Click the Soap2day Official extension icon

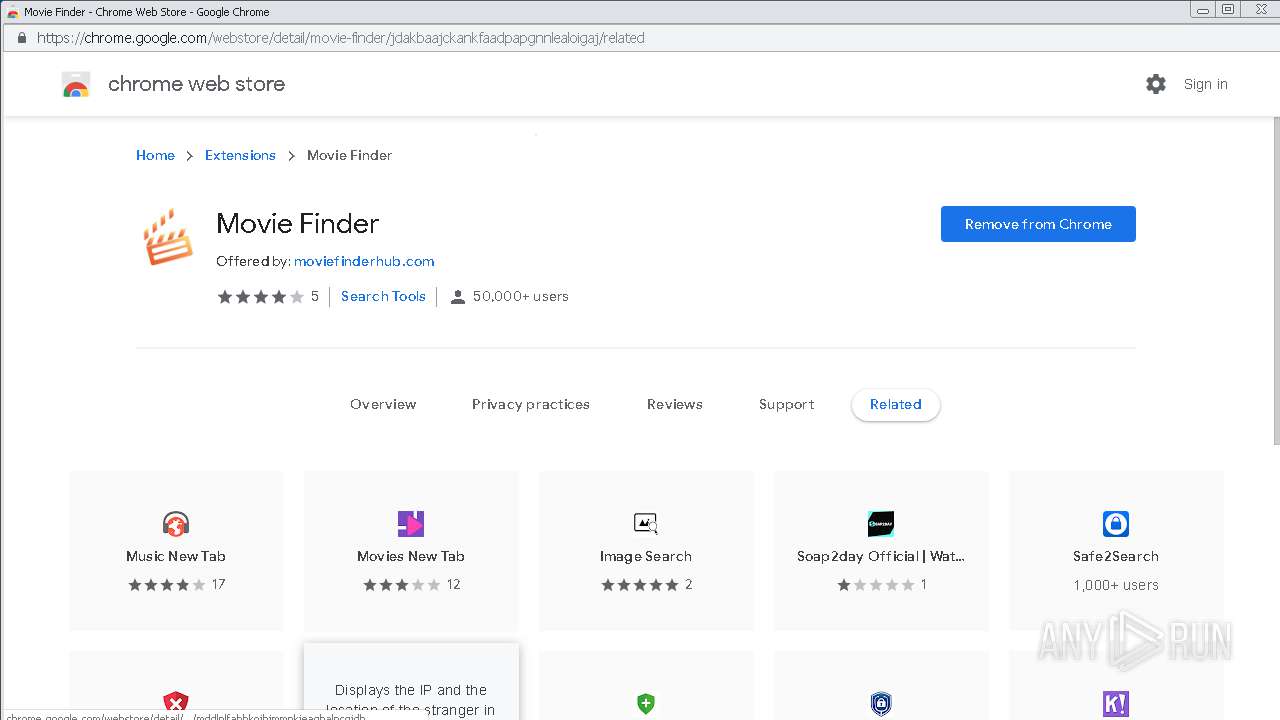click(881, 524)
